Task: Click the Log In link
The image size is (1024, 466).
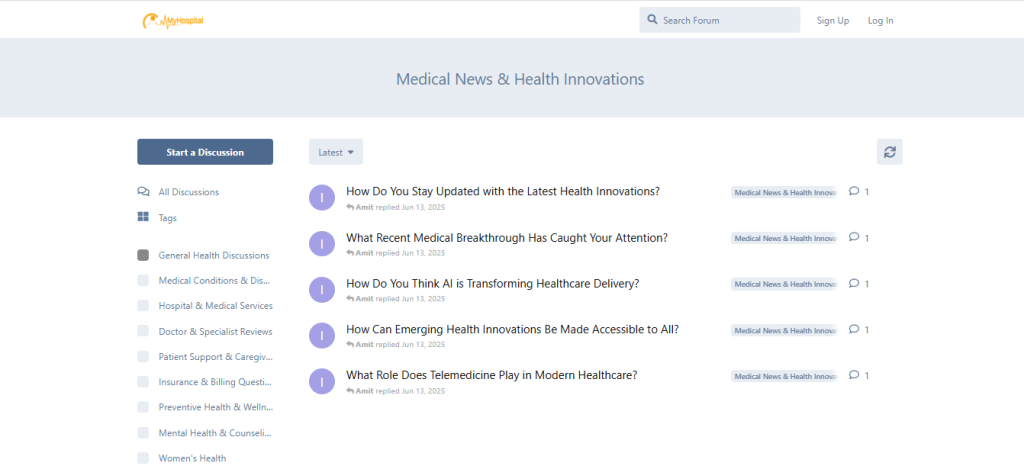Action: pos(880,20)
